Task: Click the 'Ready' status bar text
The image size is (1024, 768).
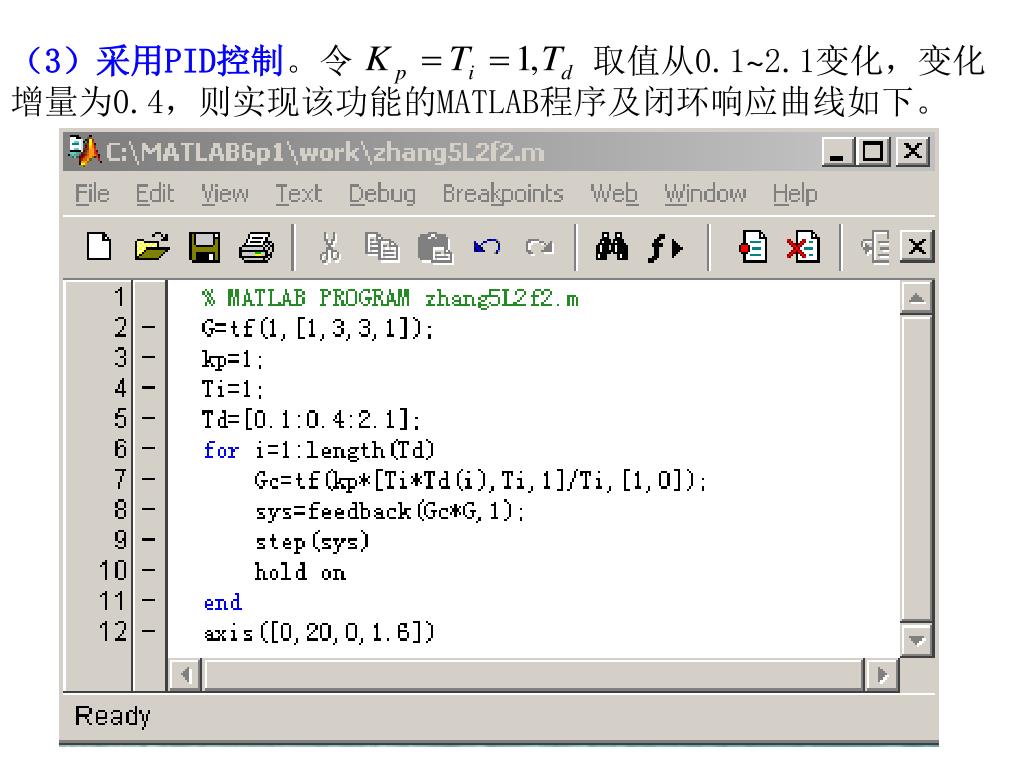Action: tap(112, 716)
